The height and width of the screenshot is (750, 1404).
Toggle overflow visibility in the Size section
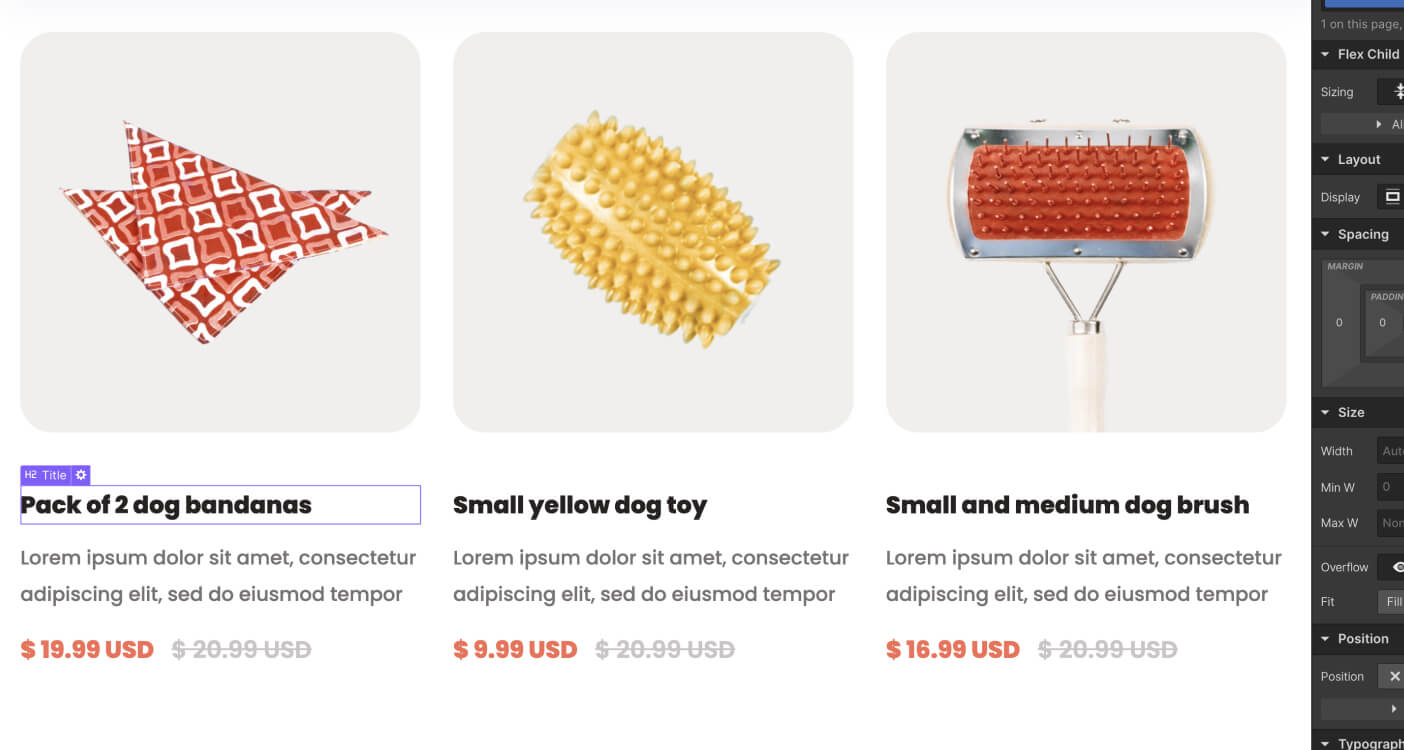tap(1397, 566)
